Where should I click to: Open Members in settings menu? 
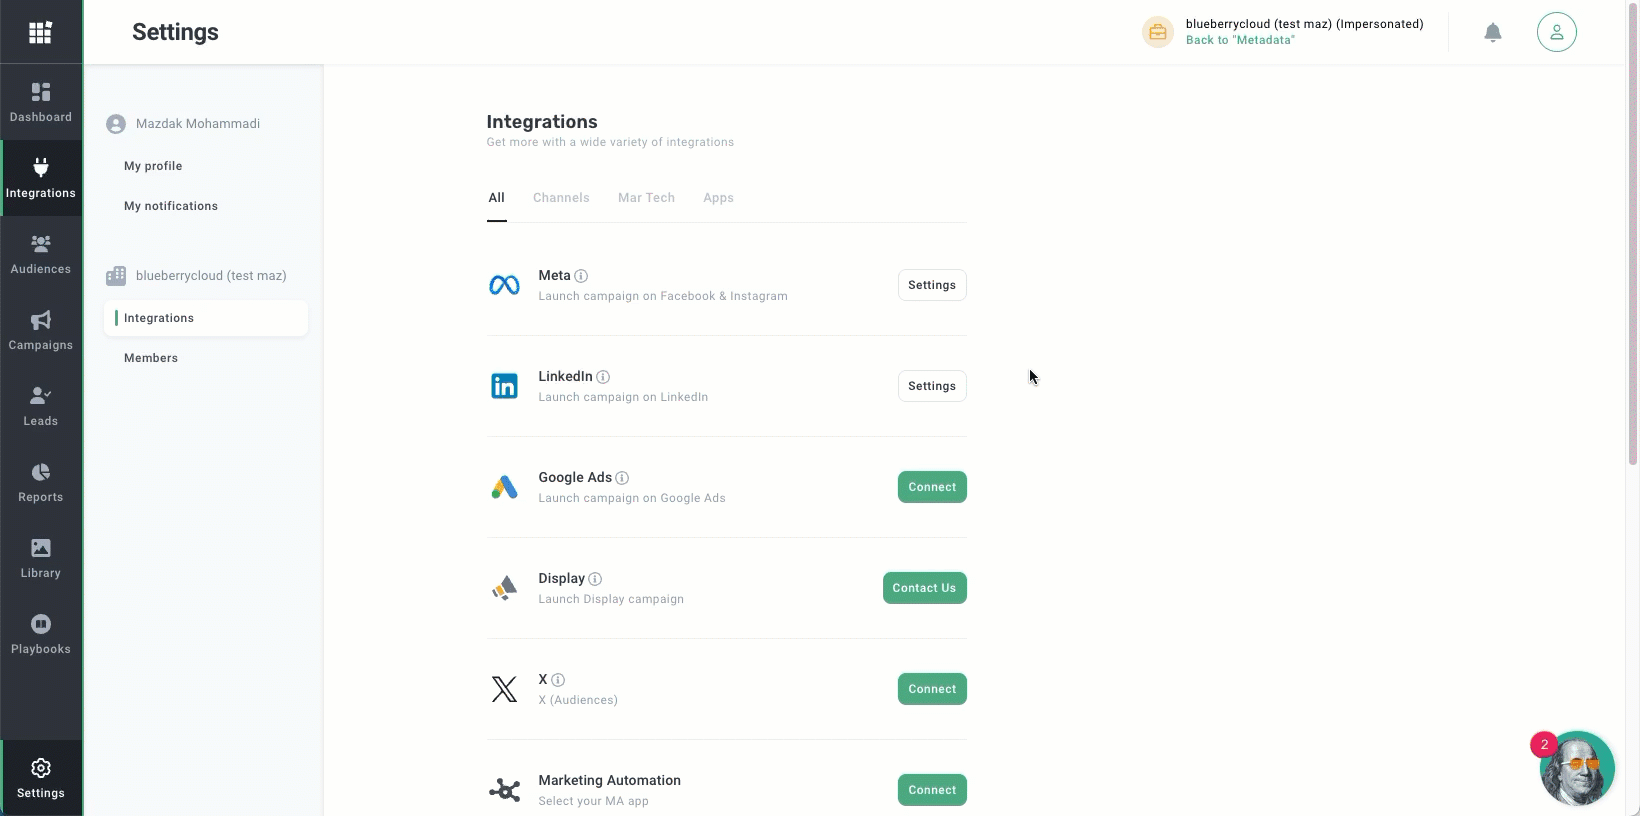151,358
